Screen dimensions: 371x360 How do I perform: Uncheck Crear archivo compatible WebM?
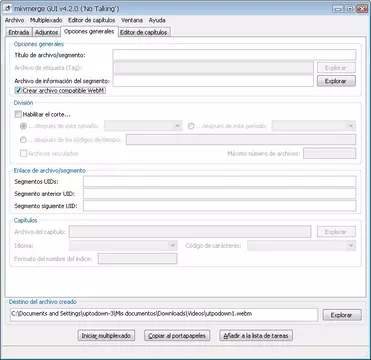[18, 90]
